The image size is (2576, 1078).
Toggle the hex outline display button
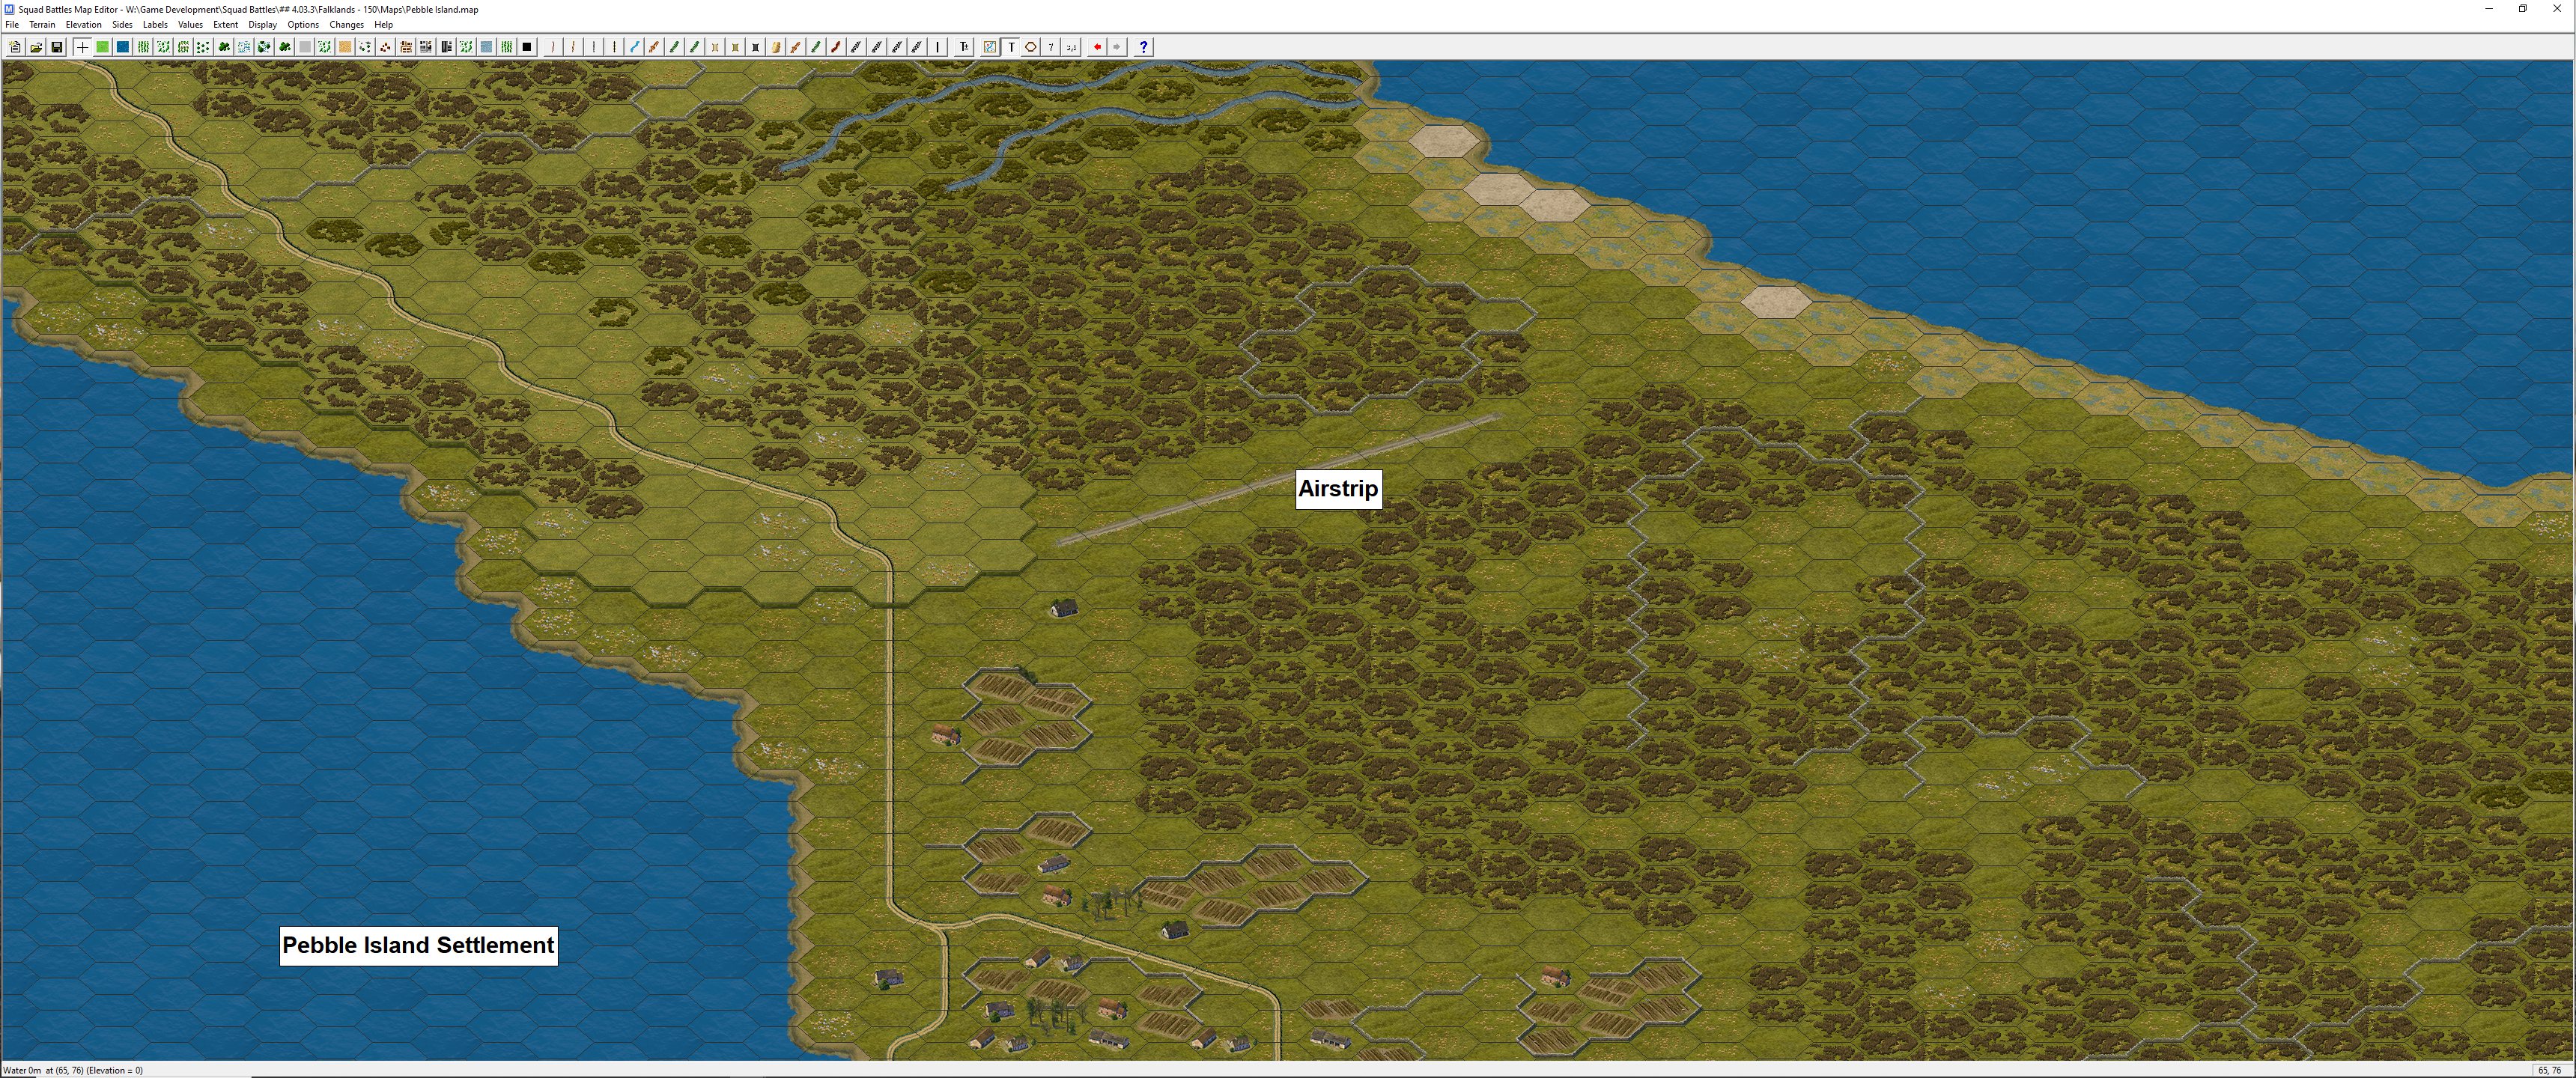click(1030, 47)
